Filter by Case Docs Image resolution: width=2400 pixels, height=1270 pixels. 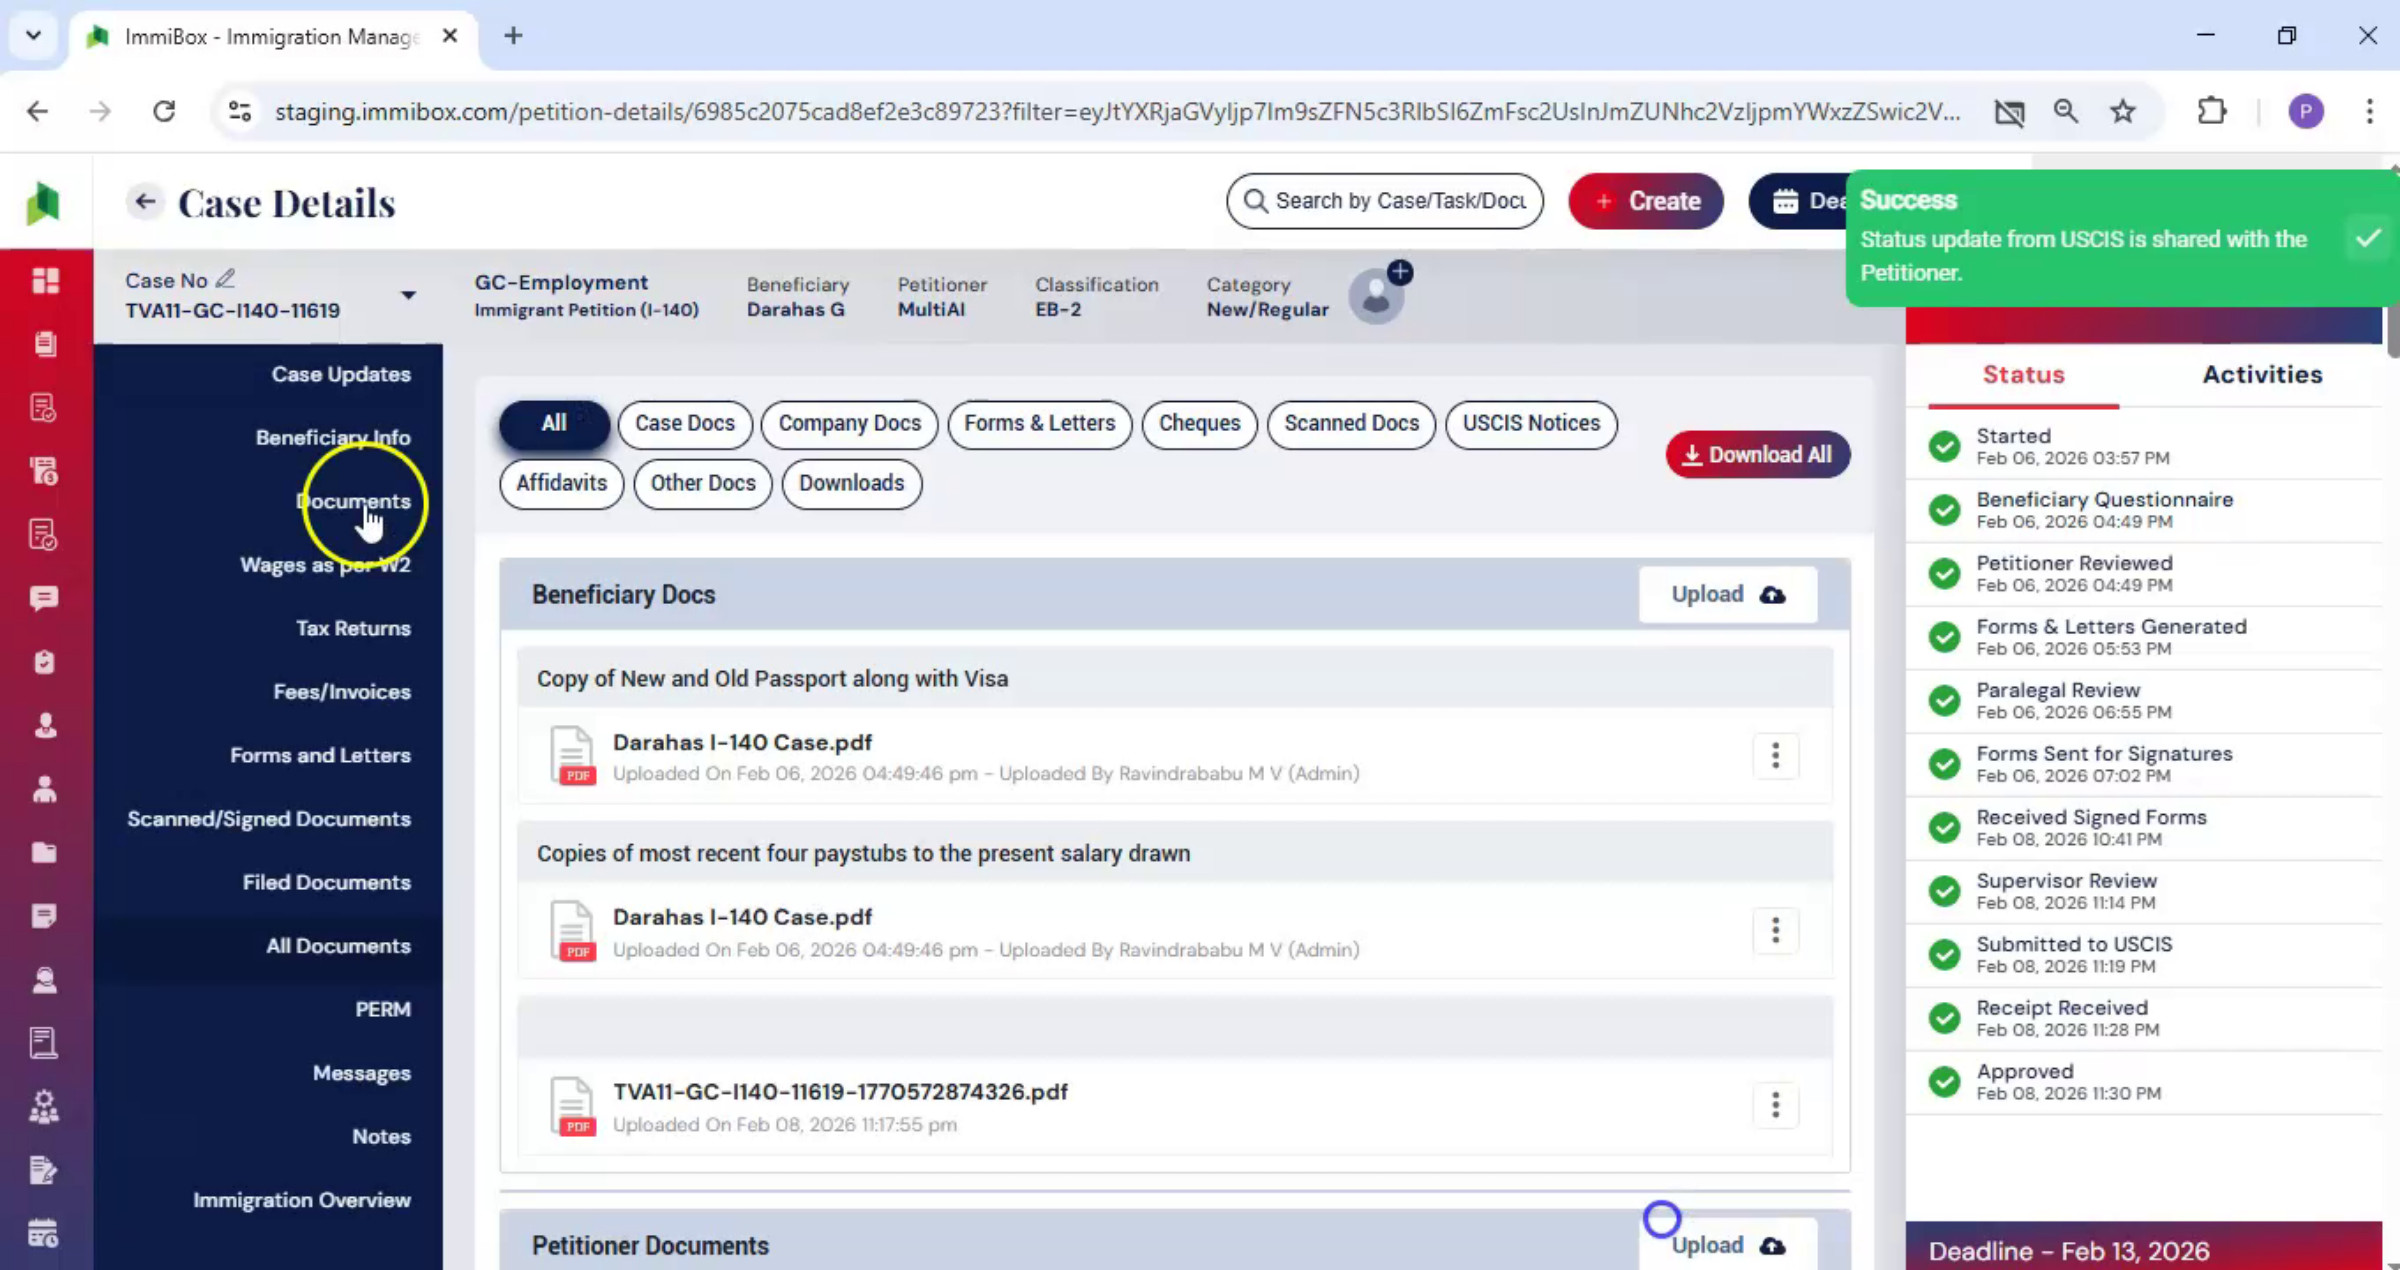(x=685, y=424)
